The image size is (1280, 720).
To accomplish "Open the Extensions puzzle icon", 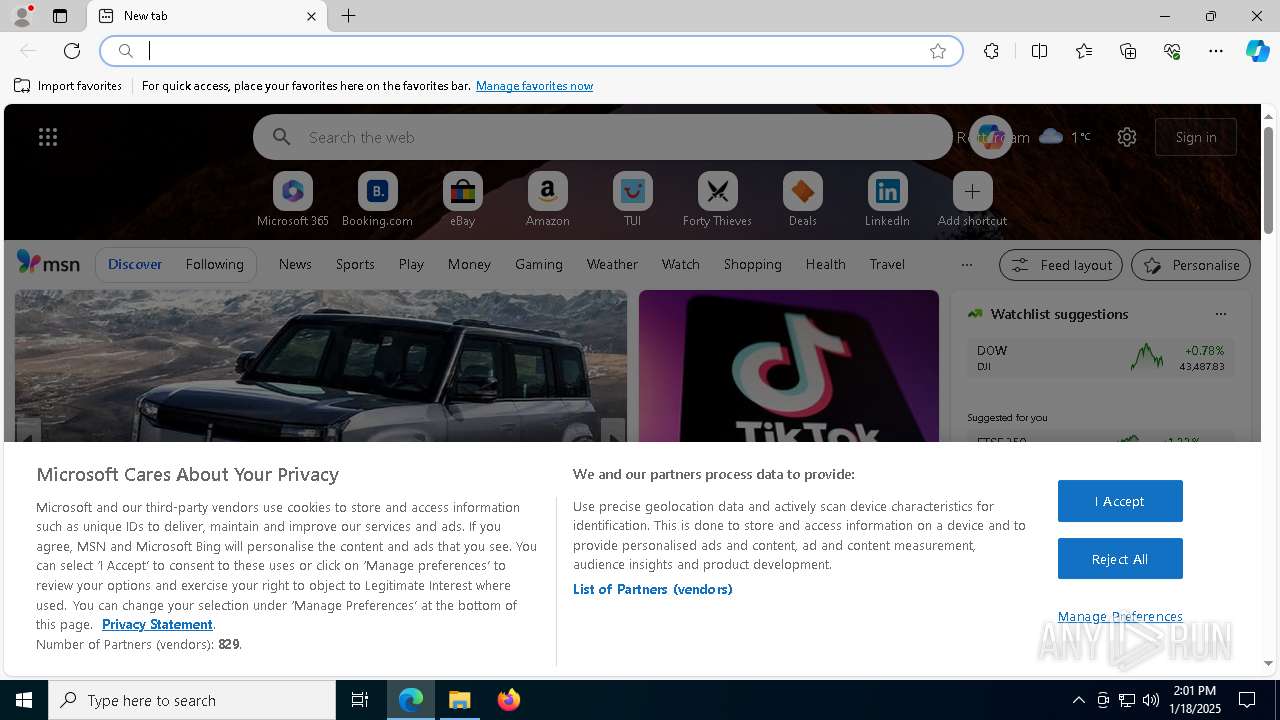I will tap(991, 51).
